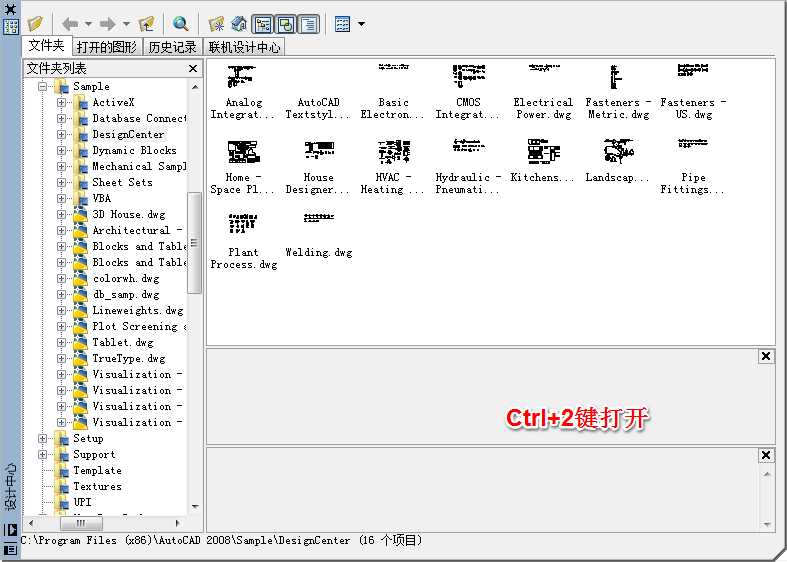Select colorwh.dwg in the tree

tap(126, 278)
